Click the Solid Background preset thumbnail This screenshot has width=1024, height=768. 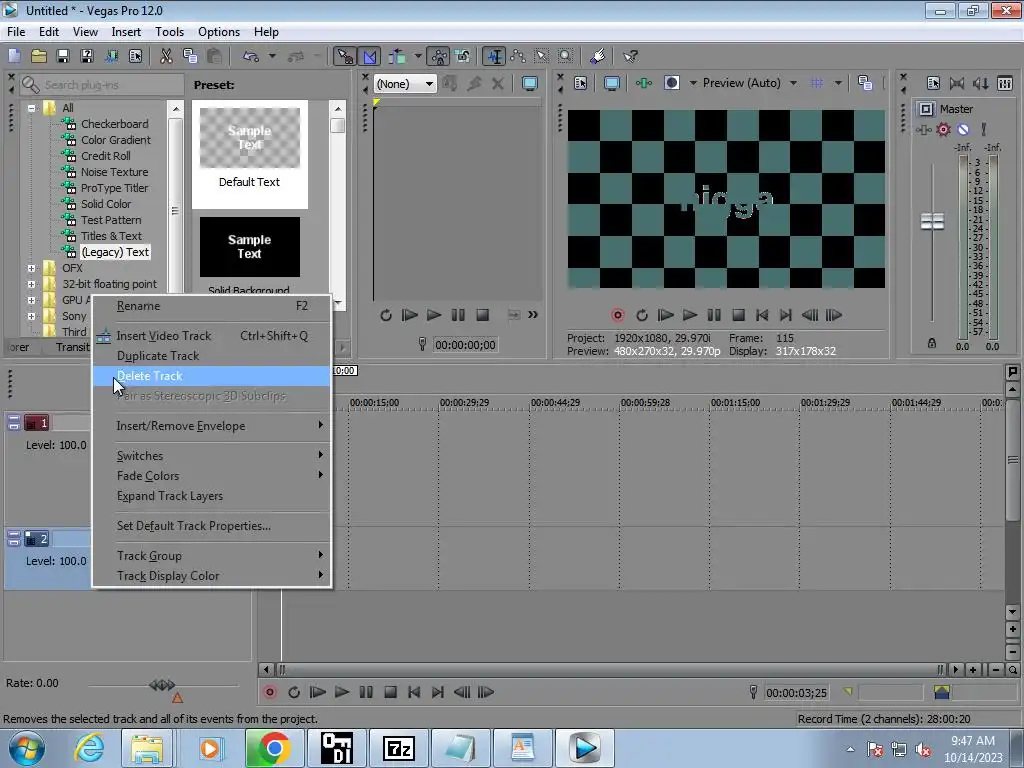point(249,247)
